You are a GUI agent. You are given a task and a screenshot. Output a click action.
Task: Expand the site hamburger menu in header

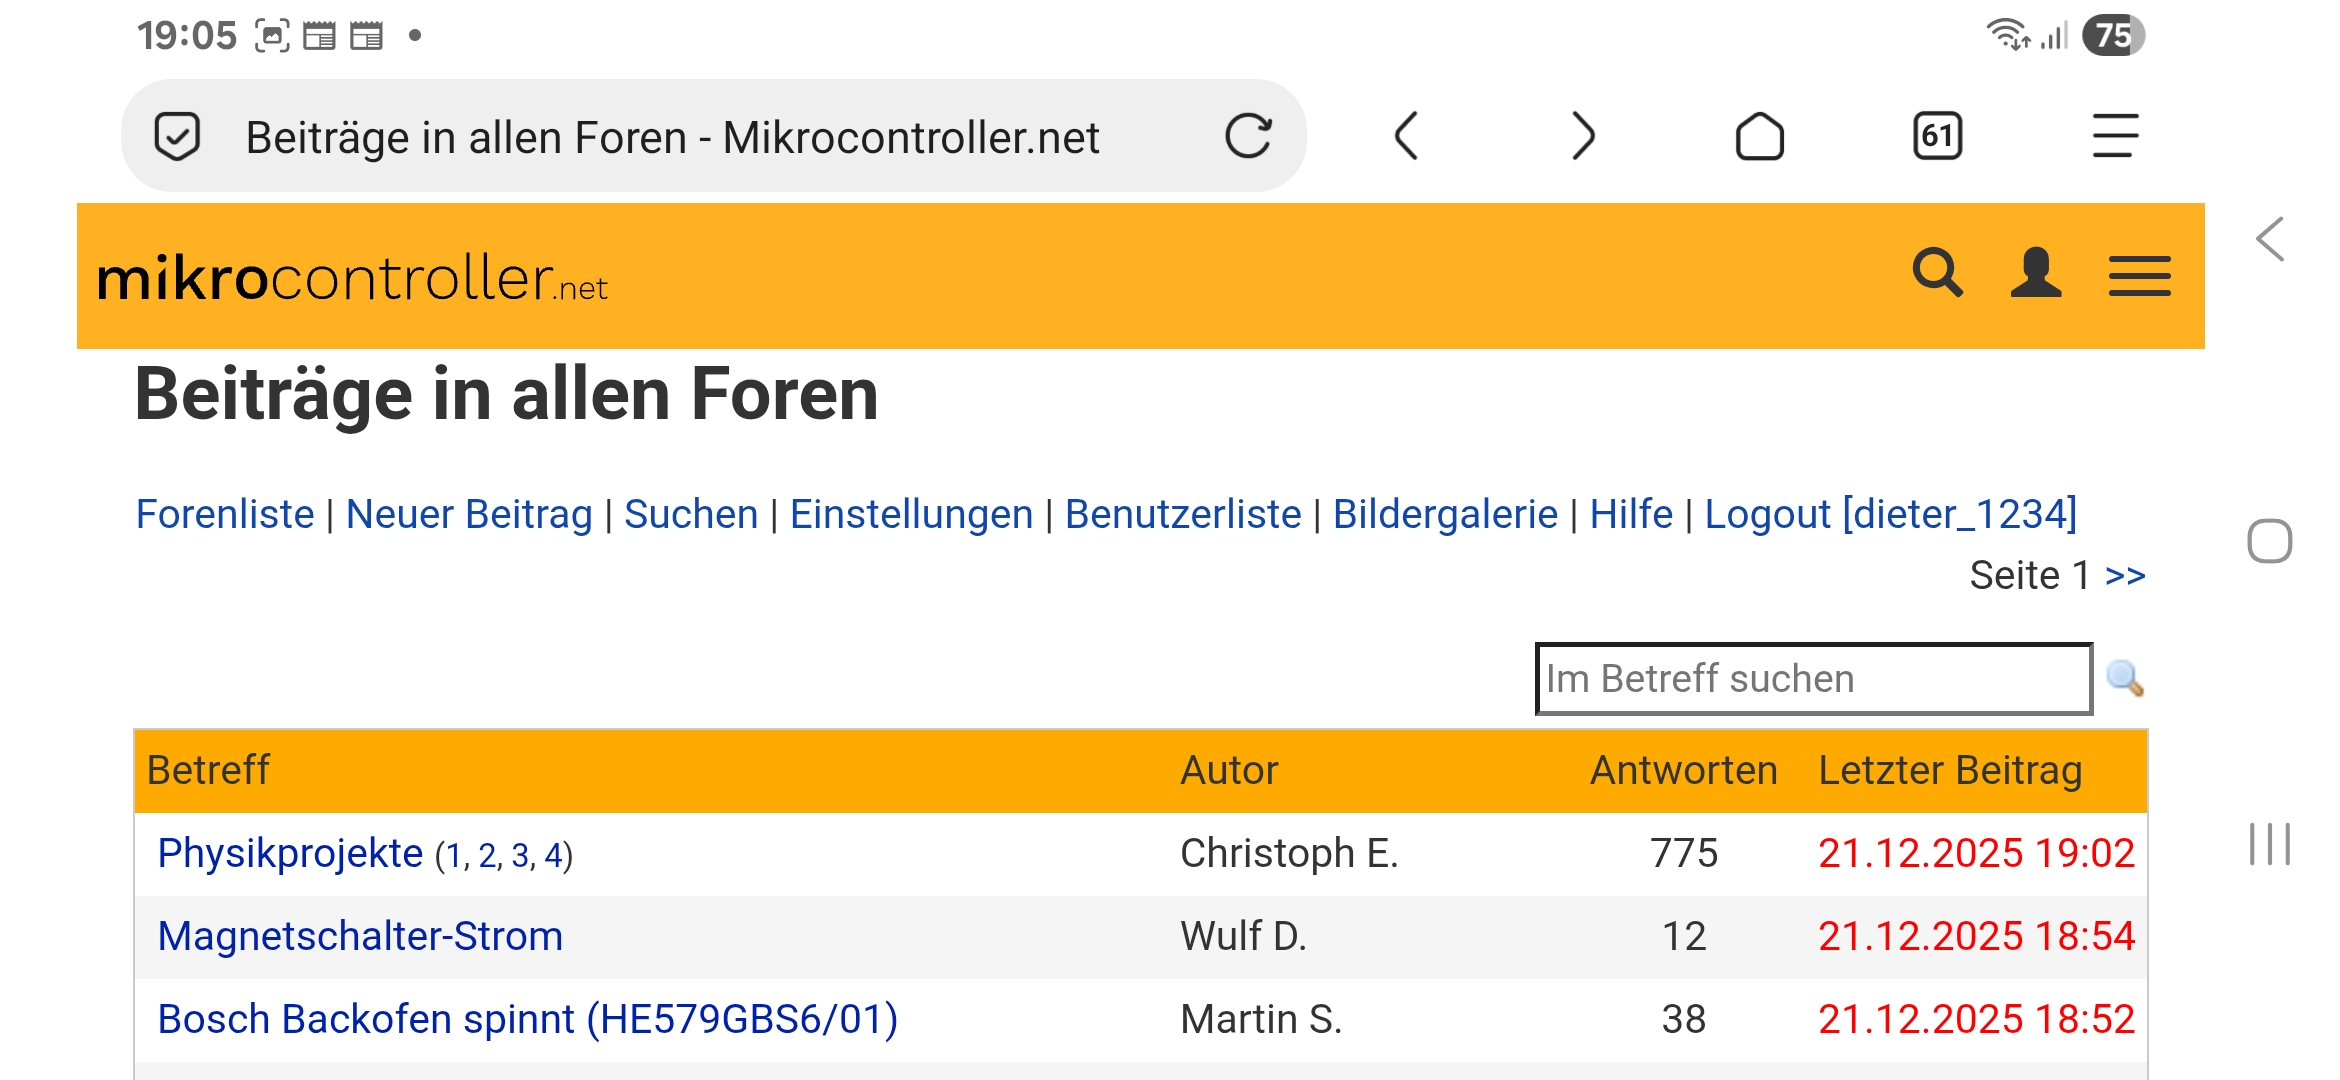point(2139,276)
